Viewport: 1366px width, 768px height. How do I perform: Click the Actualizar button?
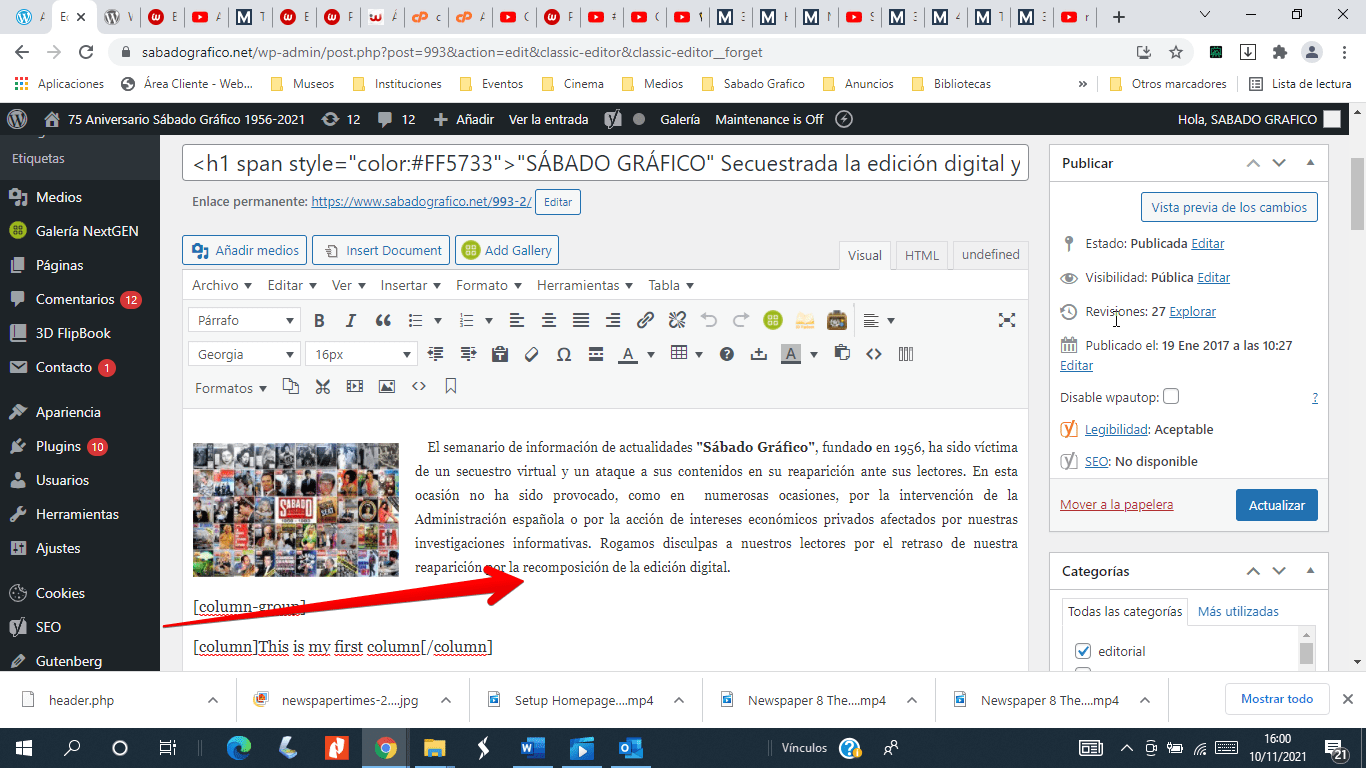click(1277, 505)
